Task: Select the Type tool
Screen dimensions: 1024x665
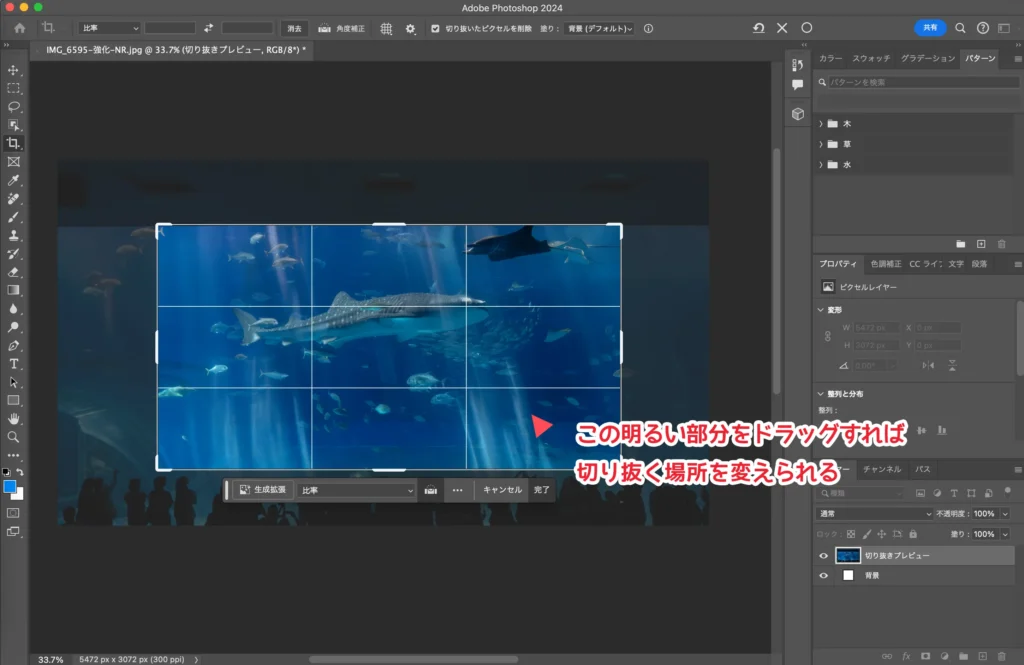Action: click(14, 364)
